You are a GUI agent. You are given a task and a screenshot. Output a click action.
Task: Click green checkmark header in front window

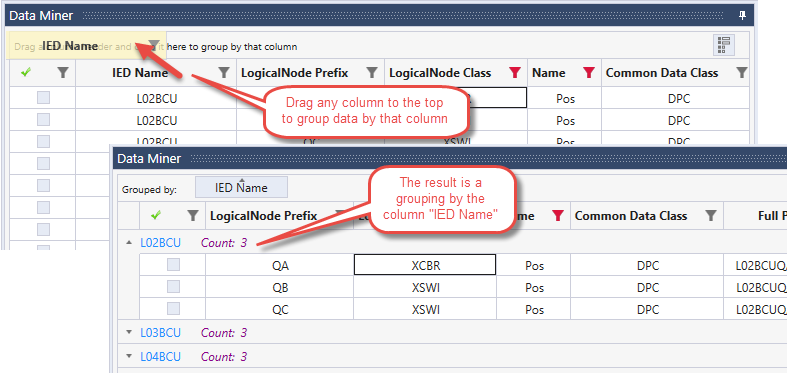click(x=156, y=216)
